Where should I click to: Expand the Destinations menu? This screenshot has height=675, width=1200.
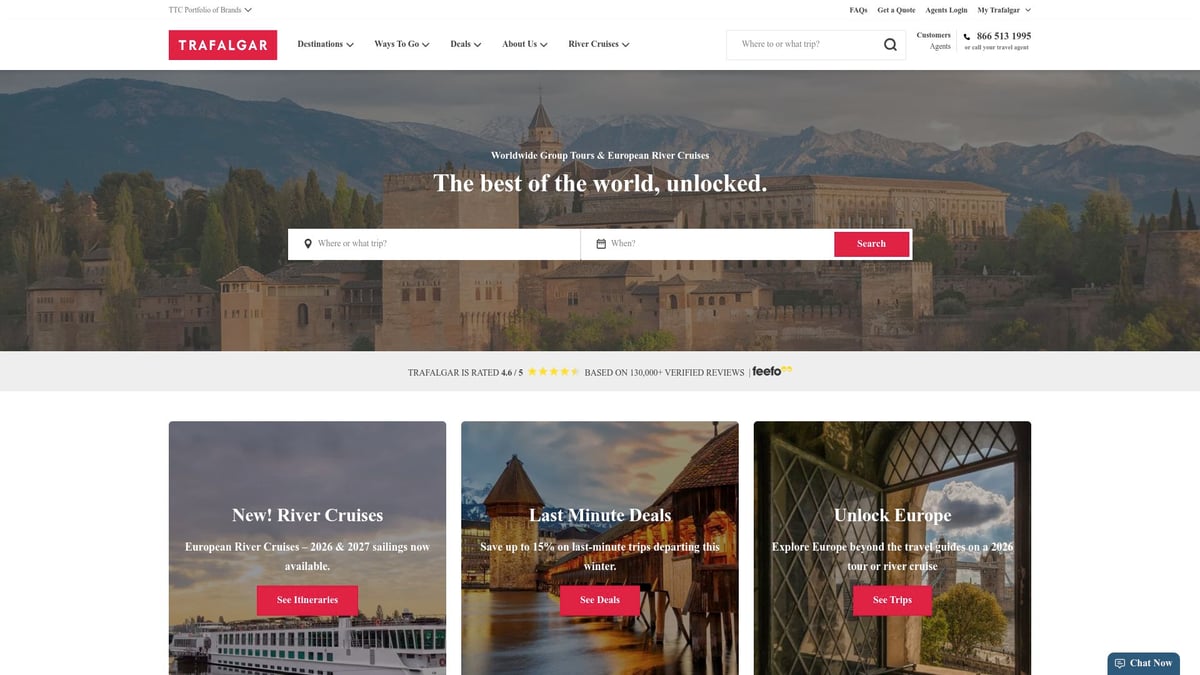[325, 44]
